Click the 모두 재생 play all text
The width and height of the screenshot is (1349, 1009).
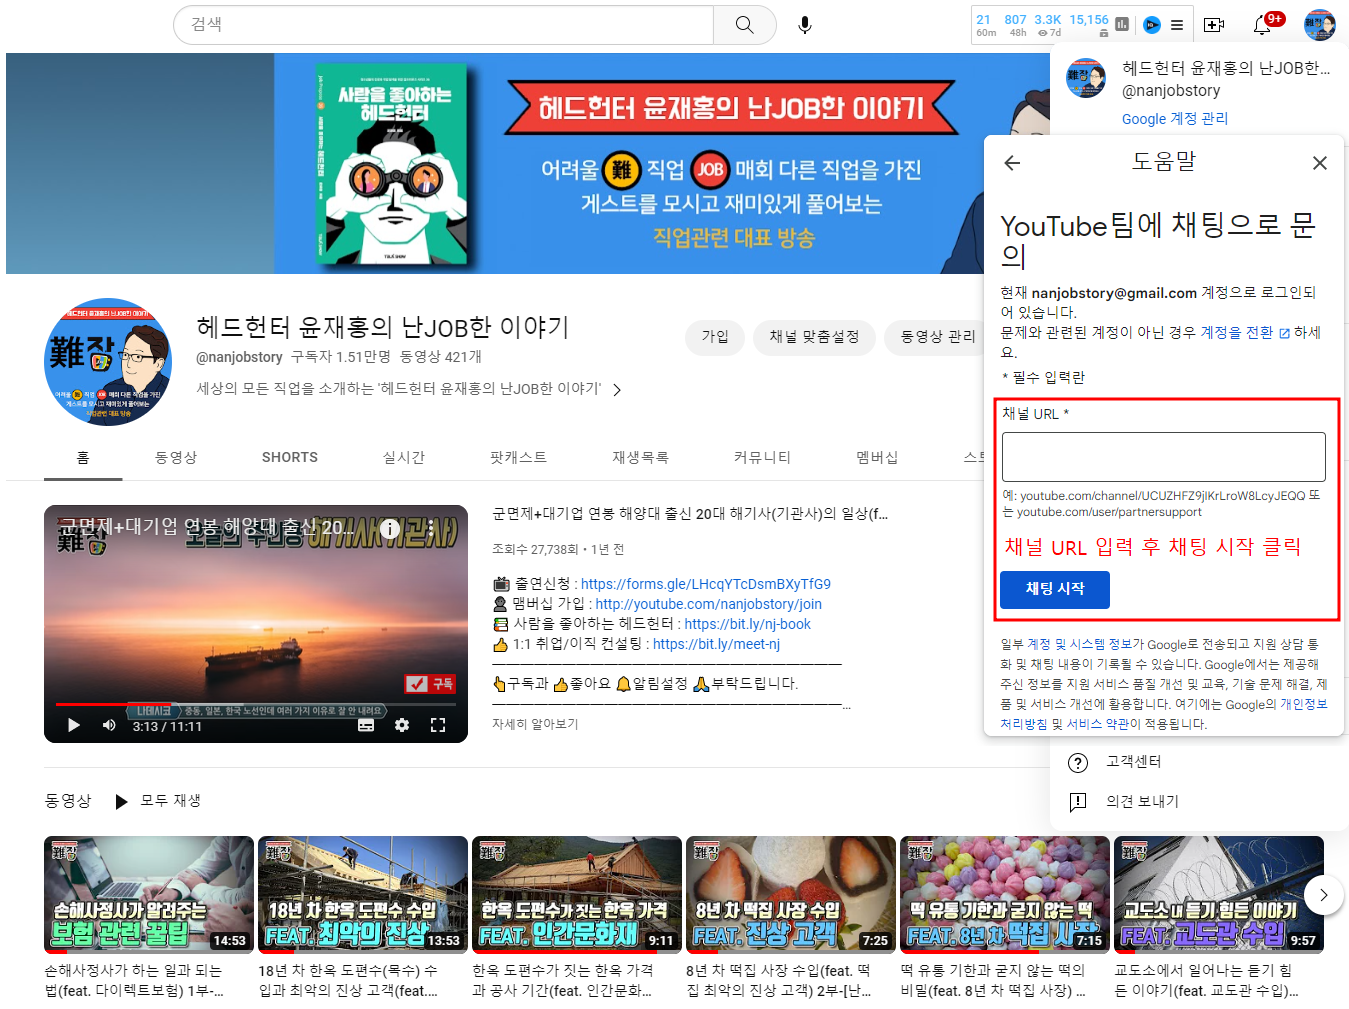click(170, 801)
